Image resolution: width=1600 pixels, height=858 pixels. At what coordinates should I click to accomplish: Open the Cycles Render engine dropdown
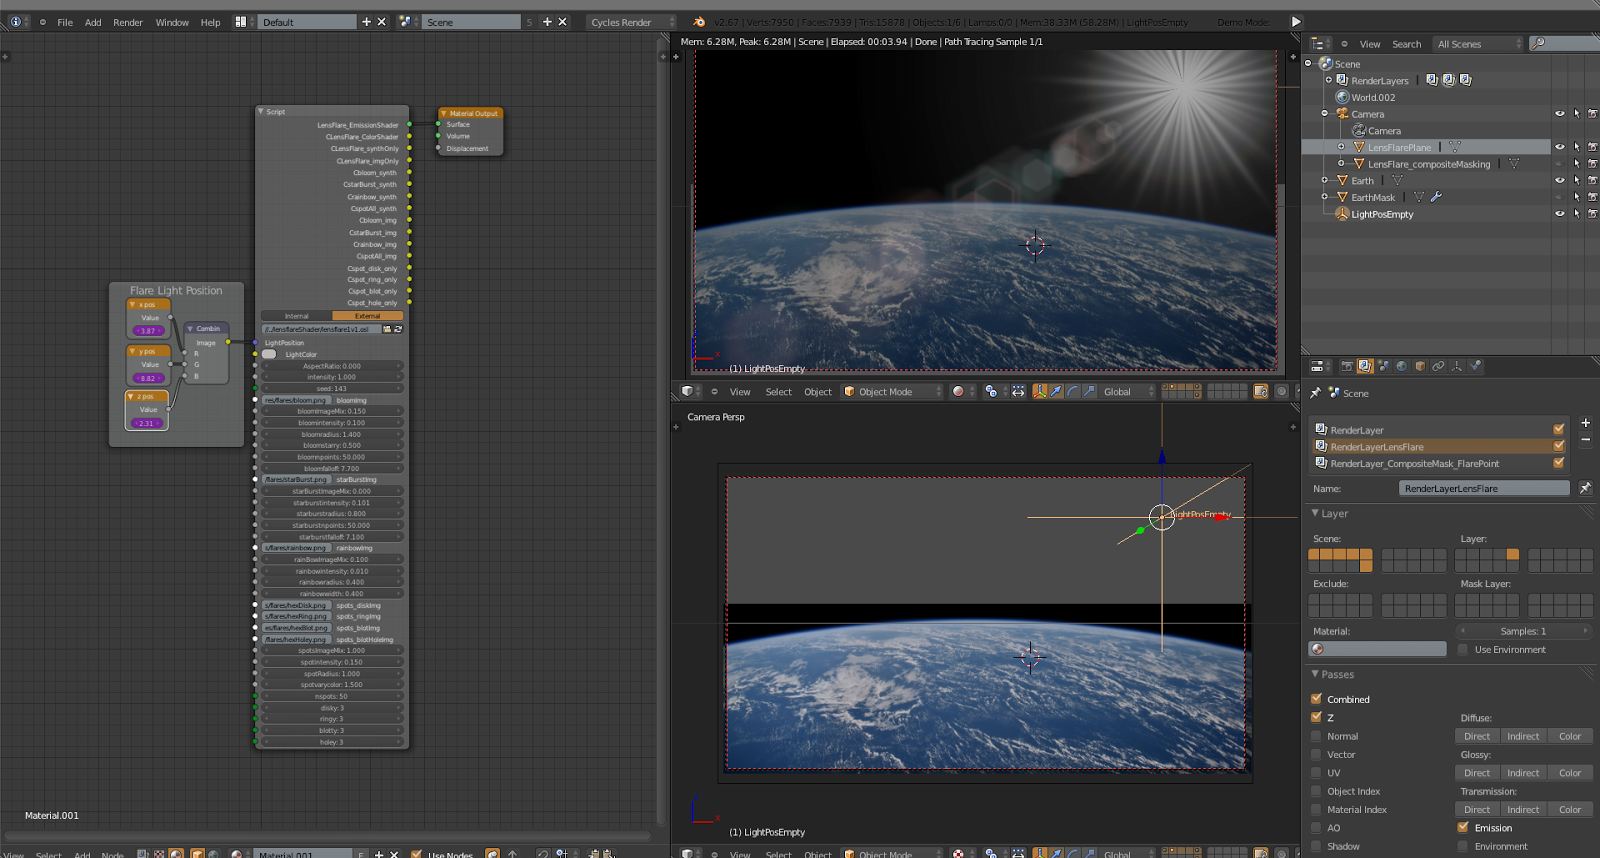[x=632, y=22]
